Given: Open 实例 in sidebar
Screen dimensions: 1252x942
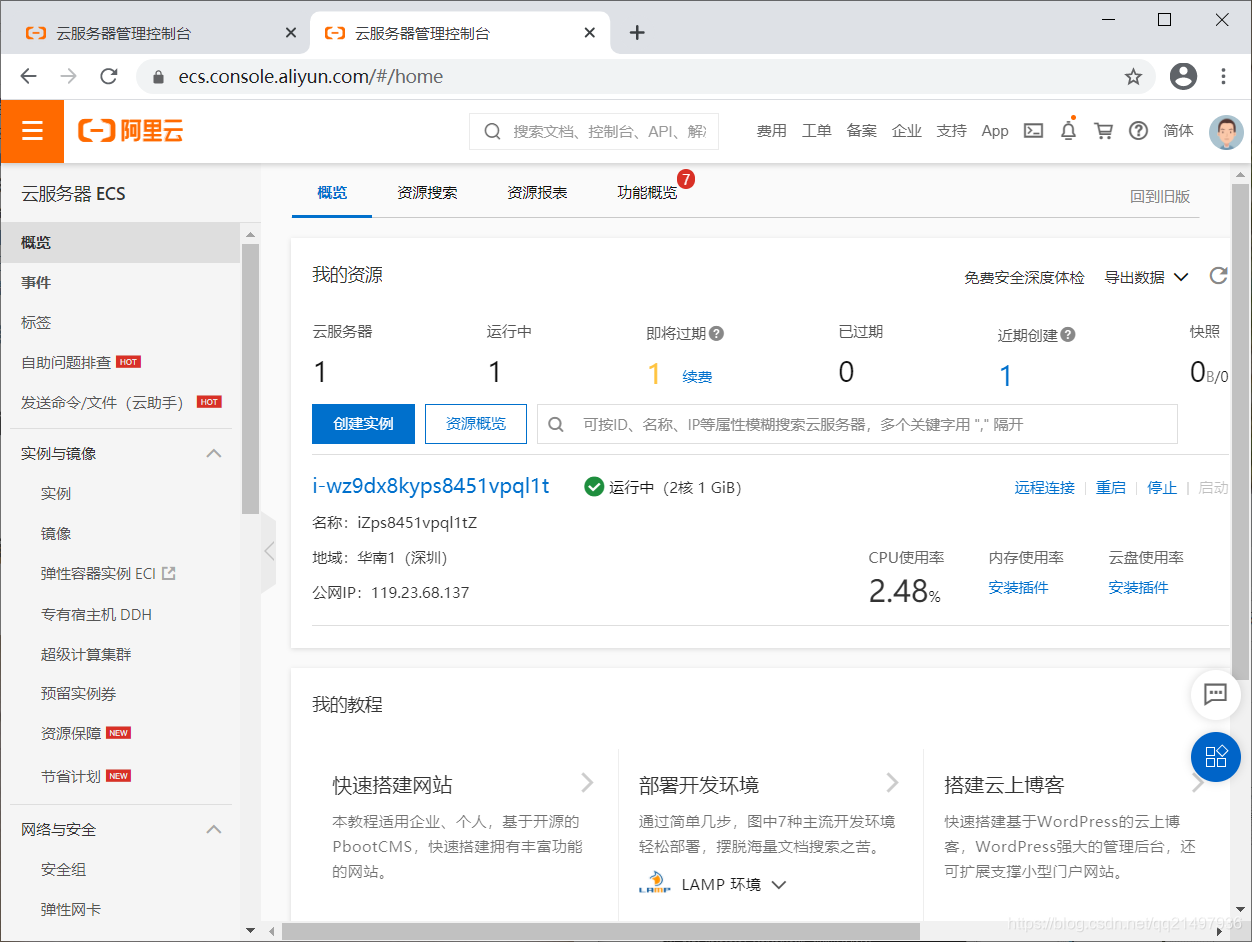Looking at the screenshot, I should (x=56, y=493).
